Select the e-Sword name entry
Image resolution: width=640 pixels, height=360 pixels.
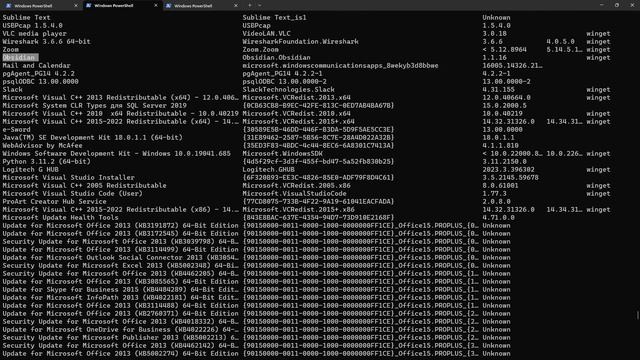(16, 129)
